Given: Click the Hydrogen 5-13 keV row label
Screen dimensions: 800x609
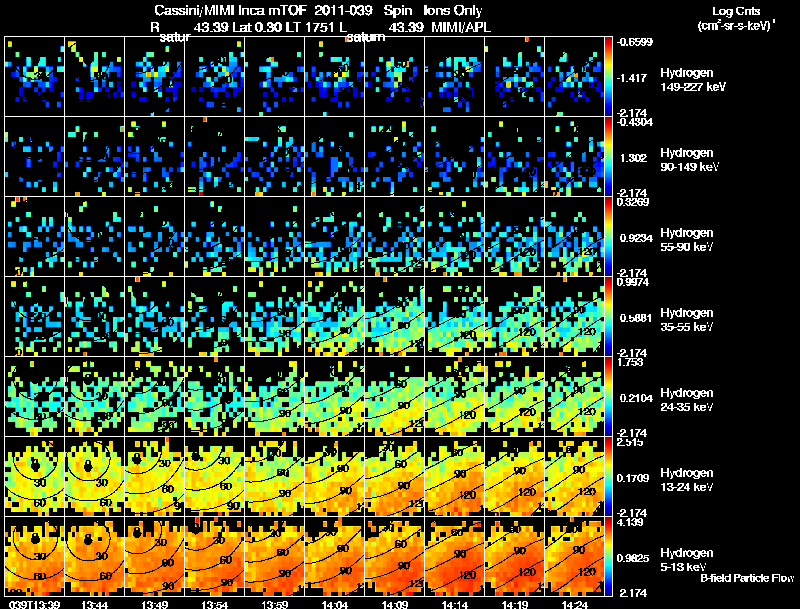Looking at the screenshot, I should [687, 560].
